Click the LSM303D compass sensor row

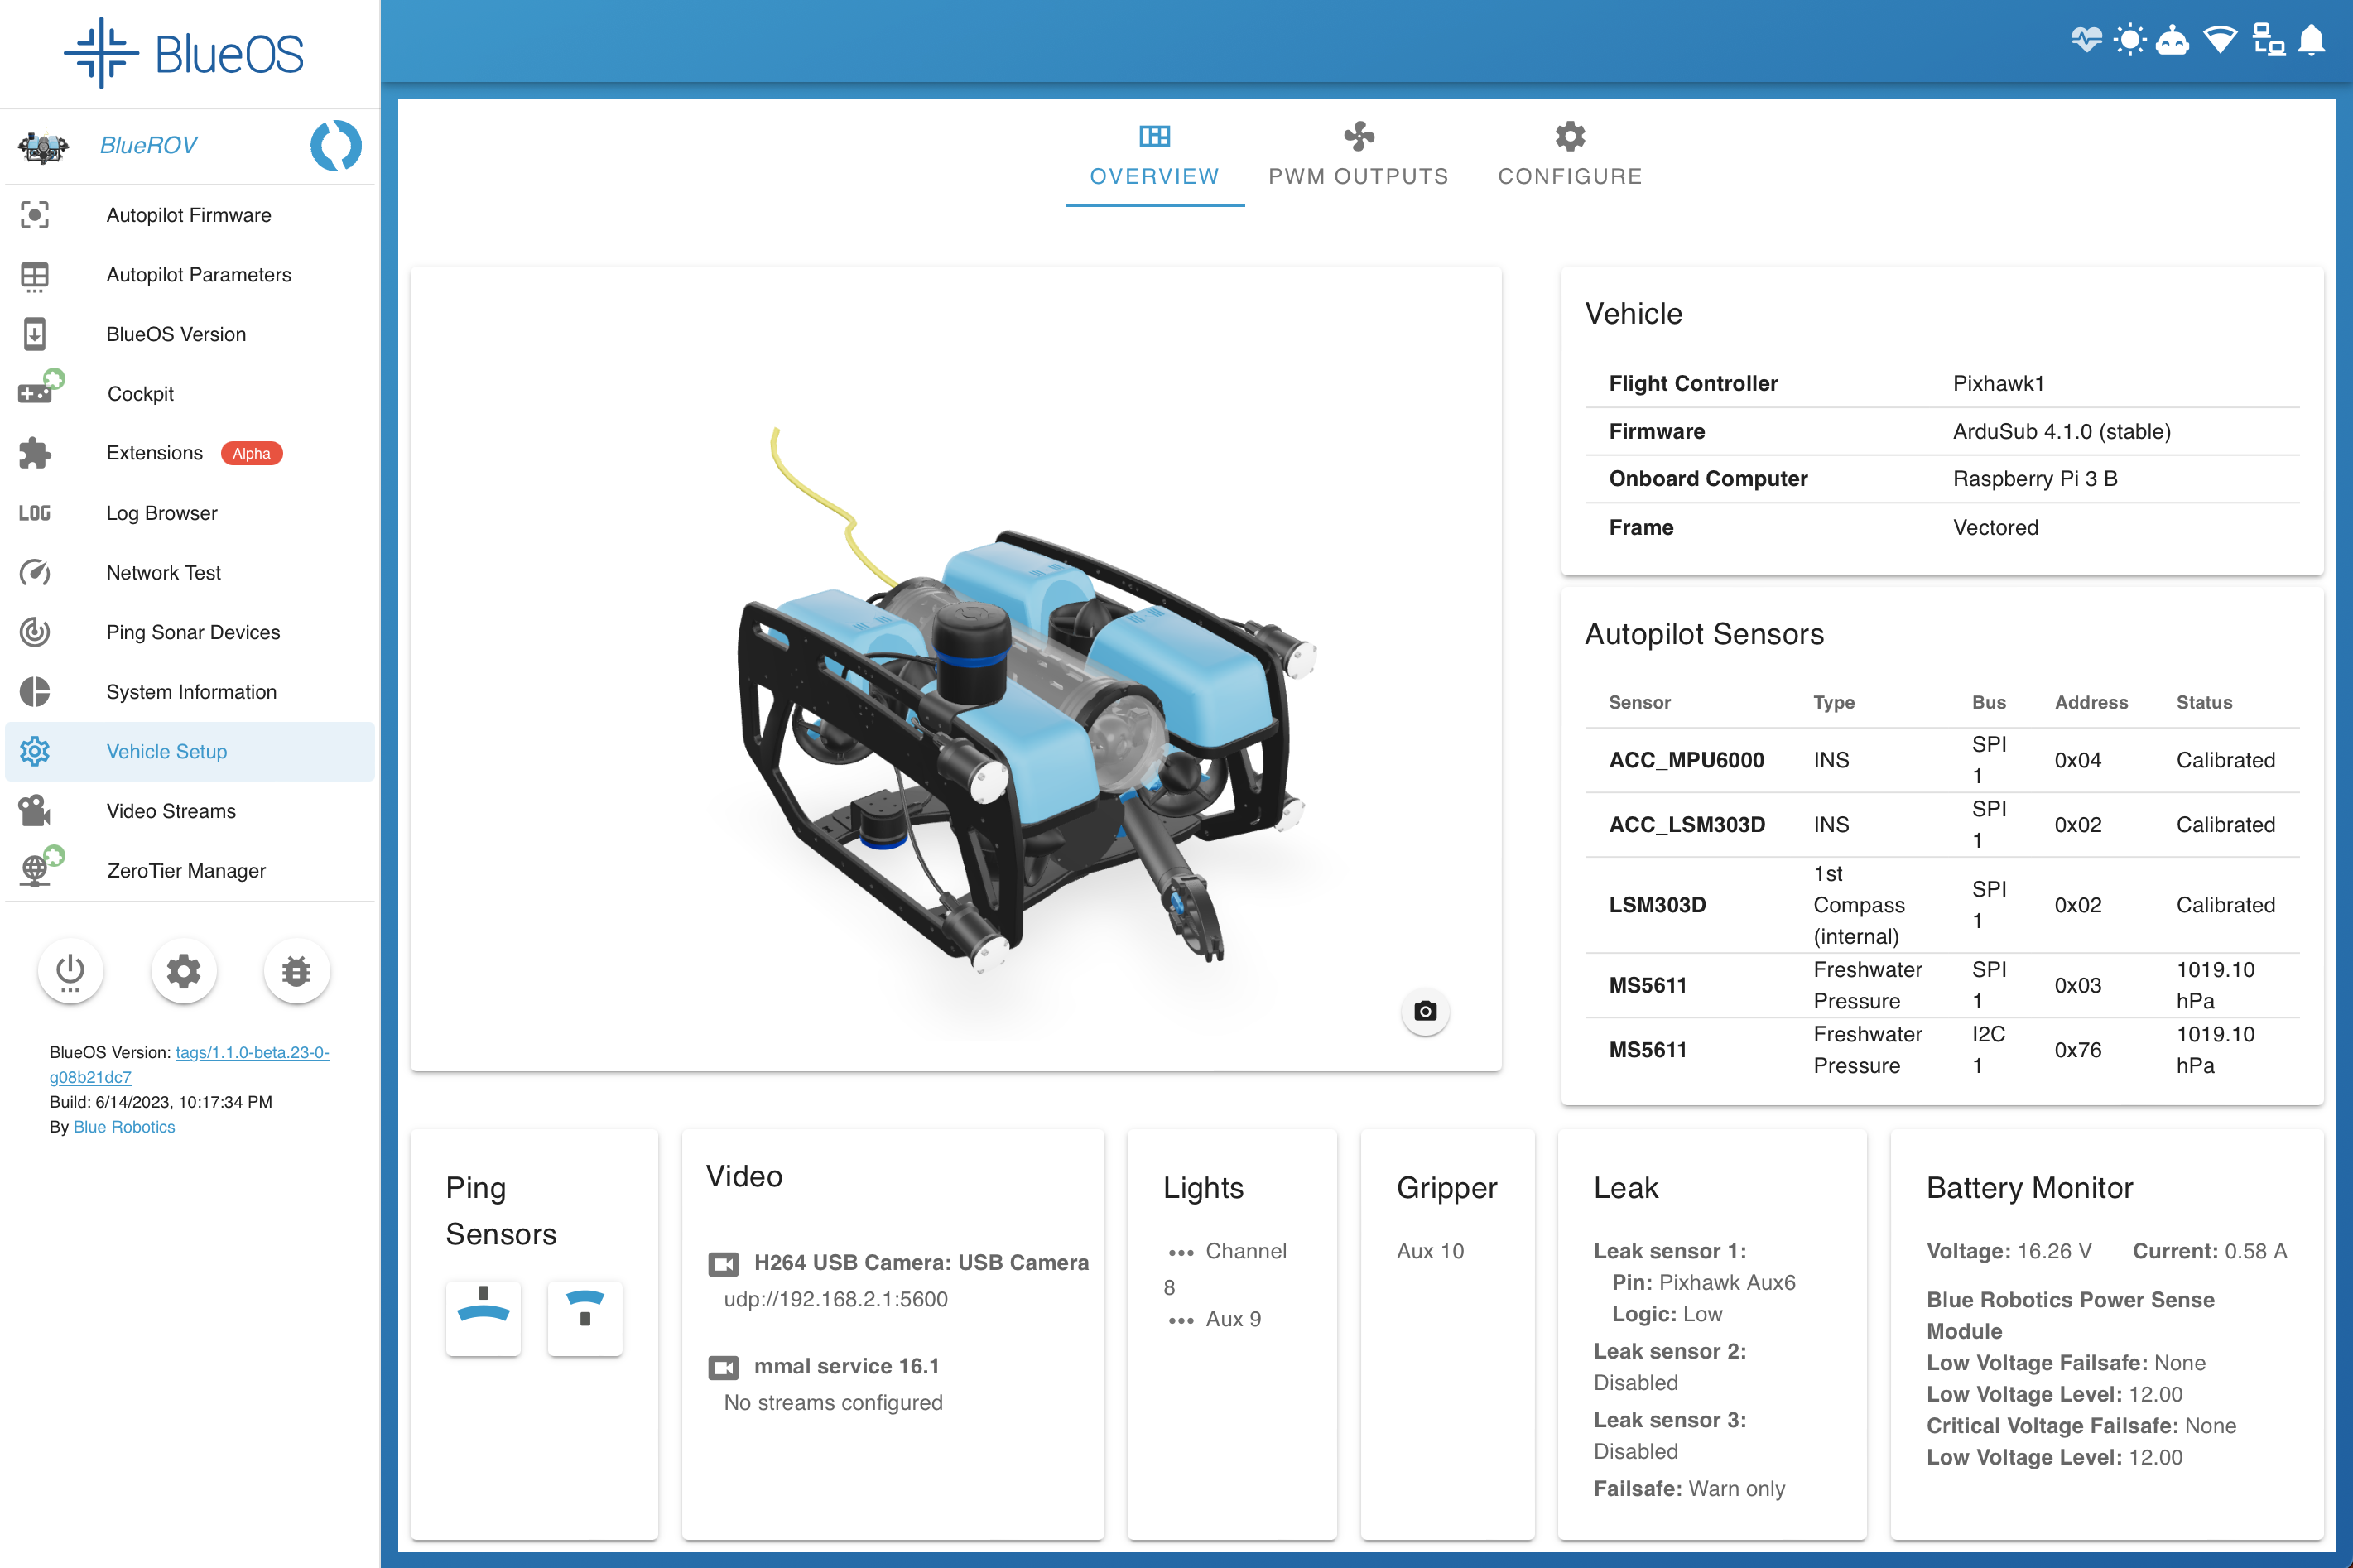(x=1941, y=905)
